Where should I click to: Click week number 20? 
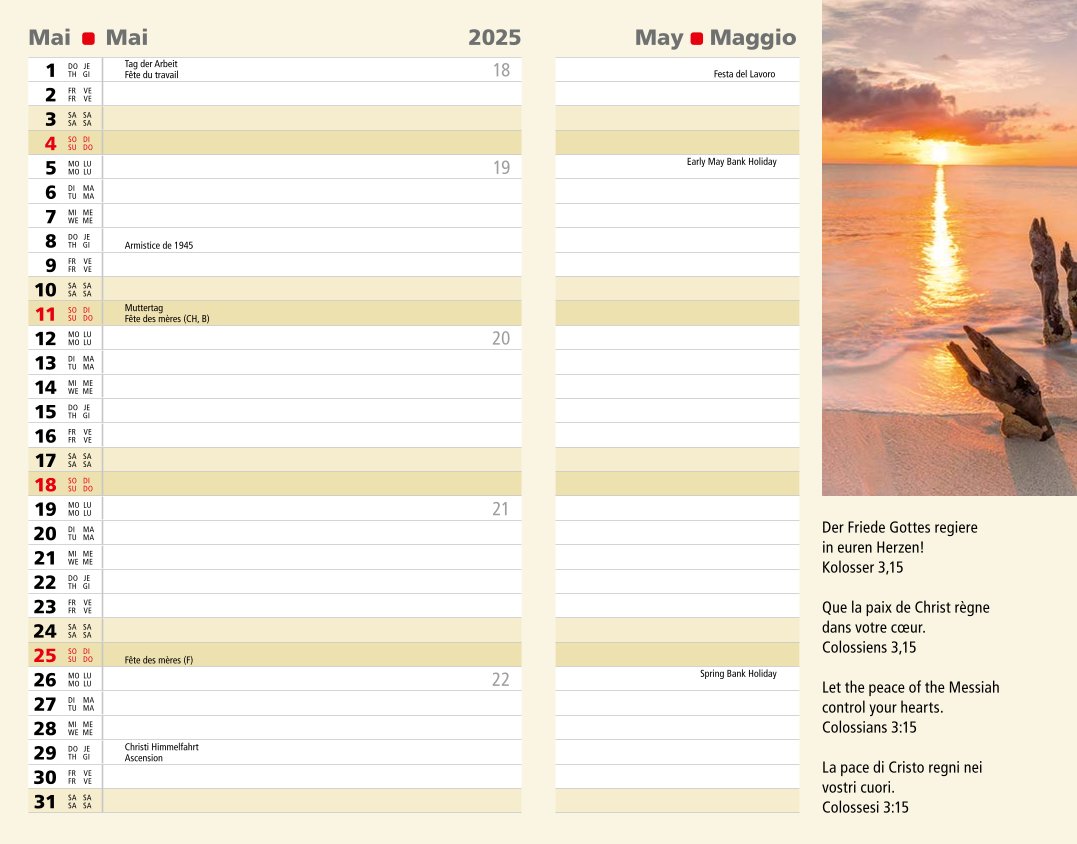pos(500,339)
